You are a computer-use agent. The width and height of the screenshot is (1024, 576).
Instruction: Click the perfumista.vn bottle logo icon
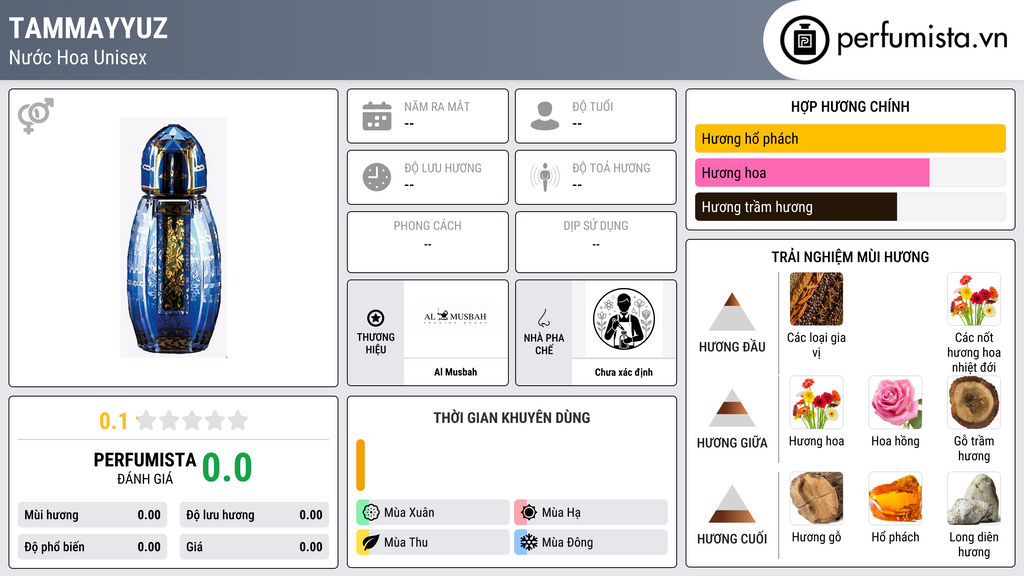point(804,40)
